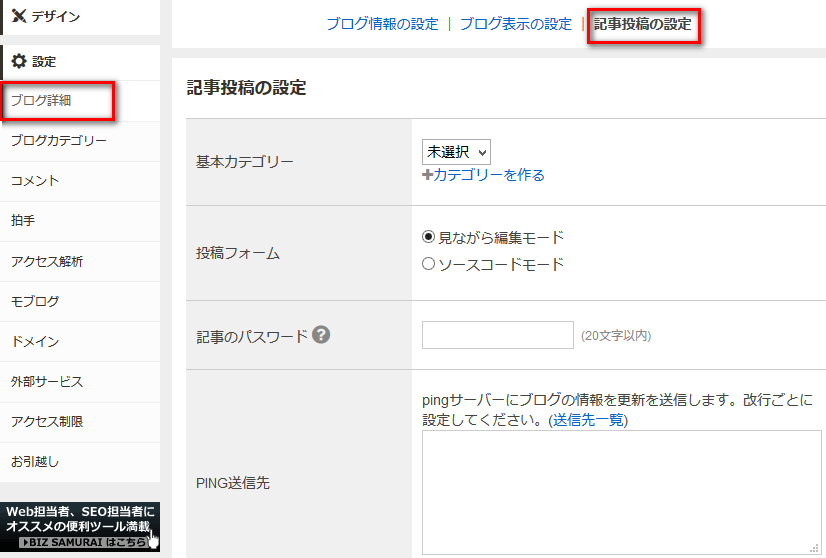Focus the 記事のパスワード input field
This screenshot has height=558, width=826.
tap(498, 335)
